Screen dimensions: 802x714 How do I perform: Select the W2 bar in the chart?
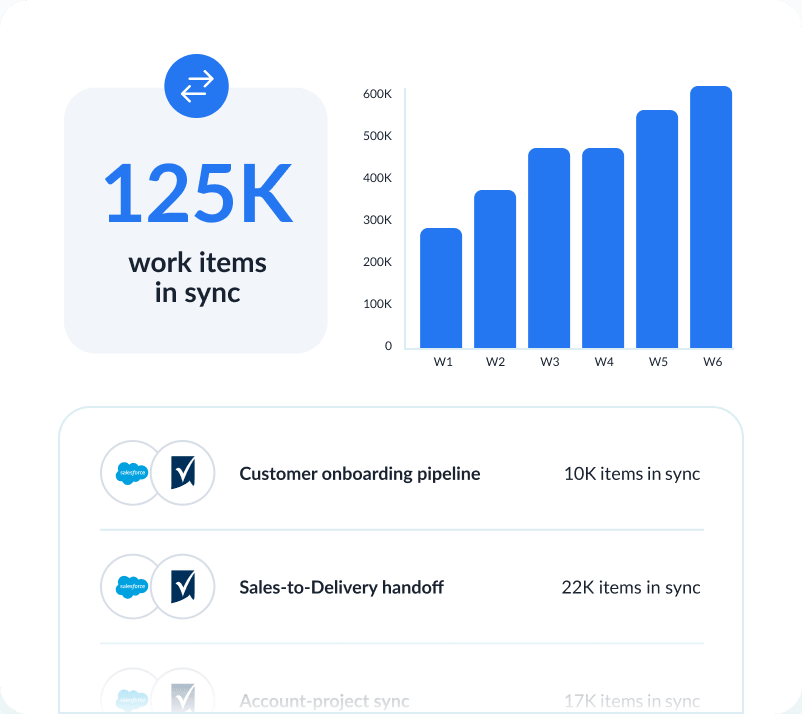click(495, 269)
